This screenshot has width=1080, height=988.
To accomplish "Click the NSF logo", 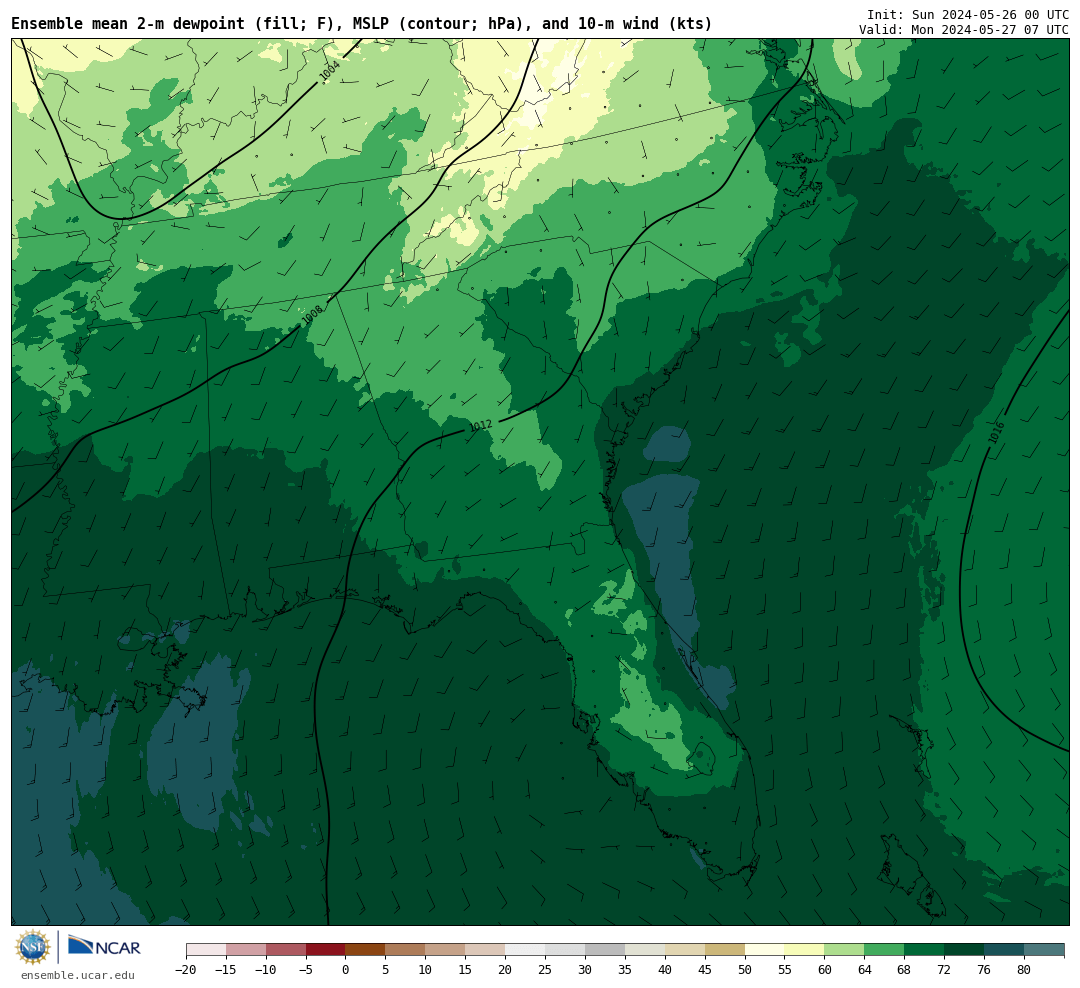I will tap(32, 947).
